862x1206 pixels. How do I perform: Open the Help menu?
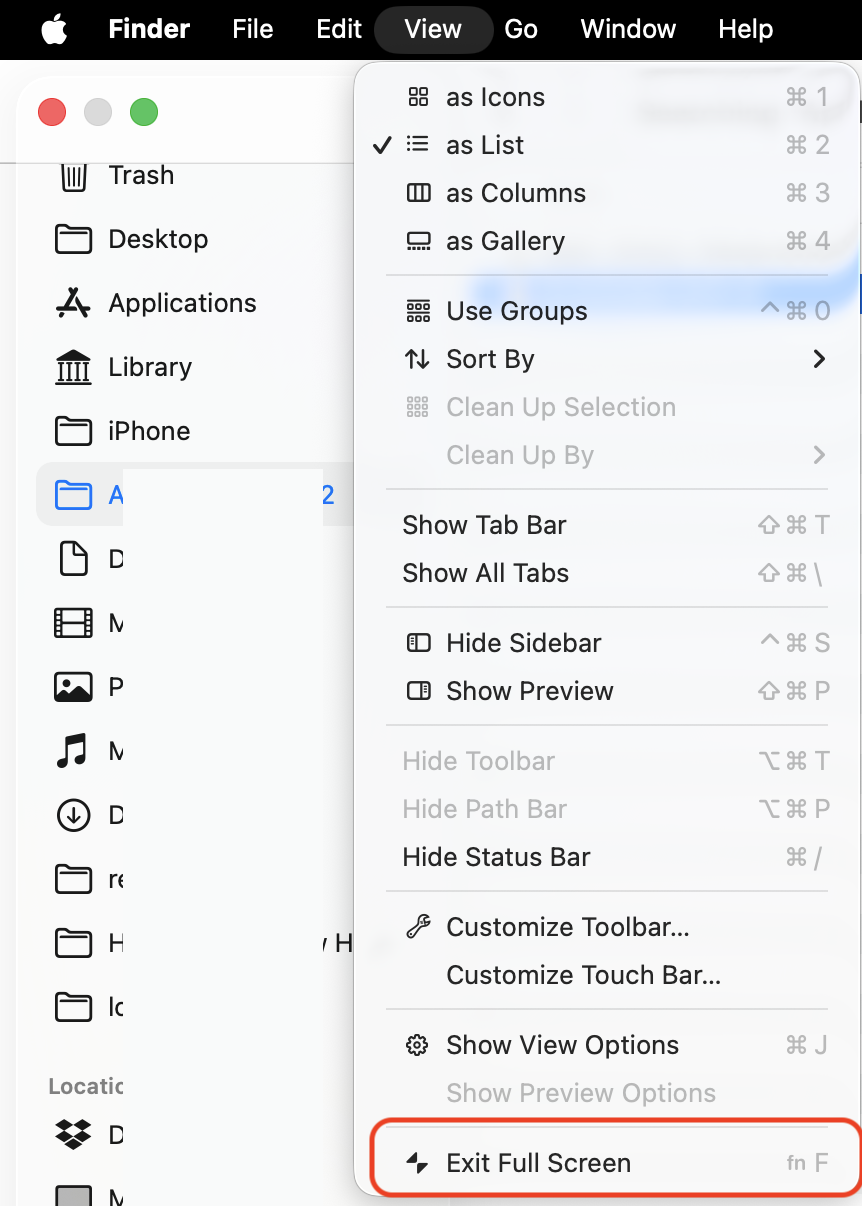[746, 29]
